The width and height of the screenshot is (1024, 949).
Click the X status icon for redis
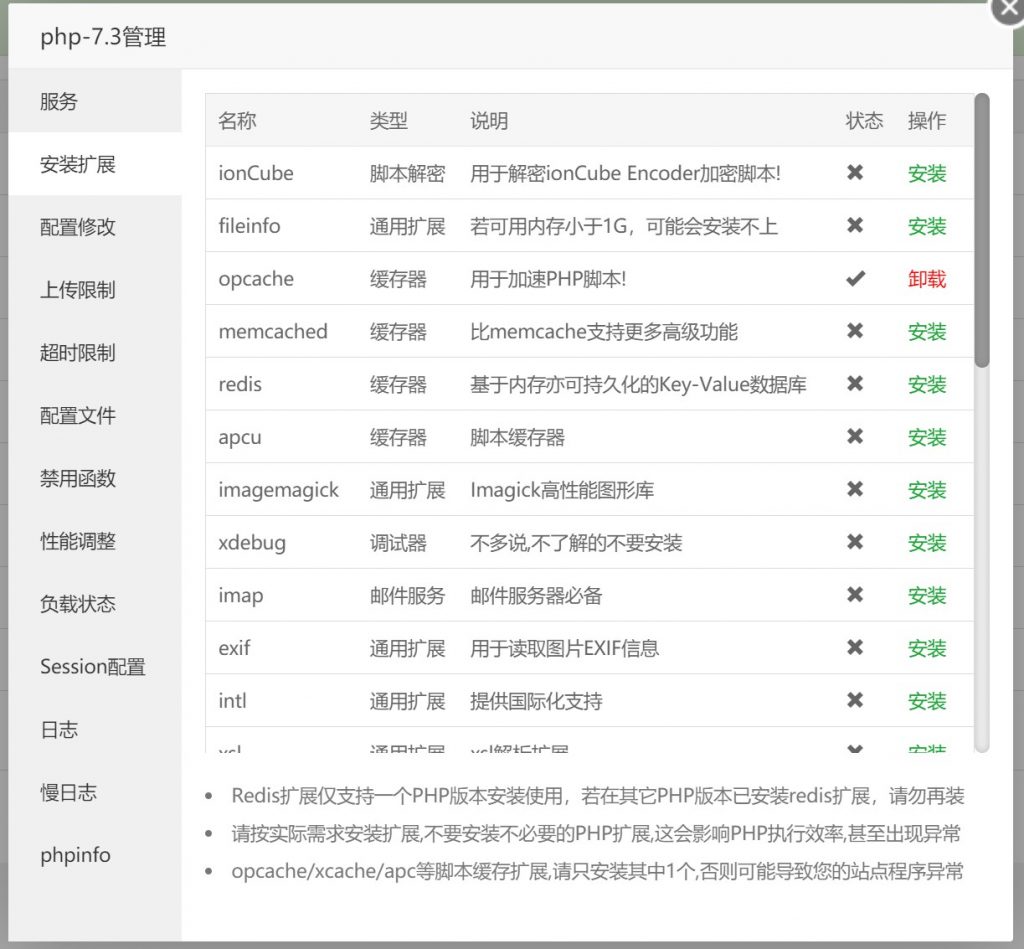point(855,384)
